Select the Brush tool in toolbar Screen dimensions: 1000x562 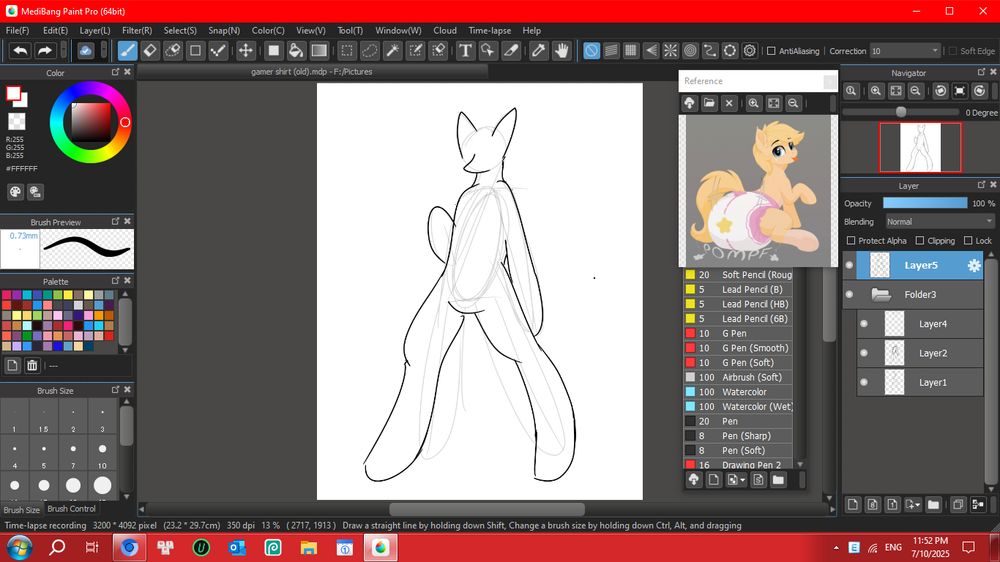click(127, 50)
